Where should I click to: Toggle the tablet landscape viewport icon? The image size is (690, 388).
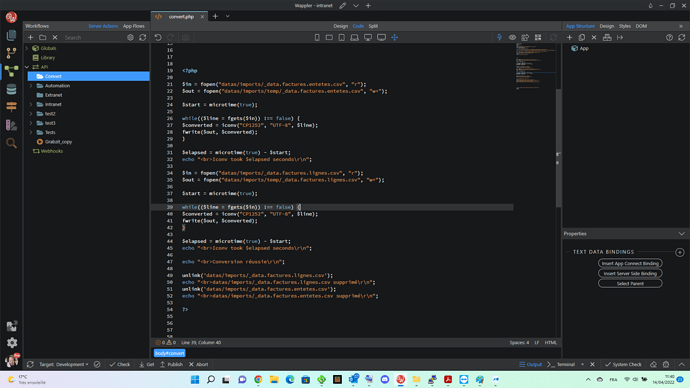[329, 38]
